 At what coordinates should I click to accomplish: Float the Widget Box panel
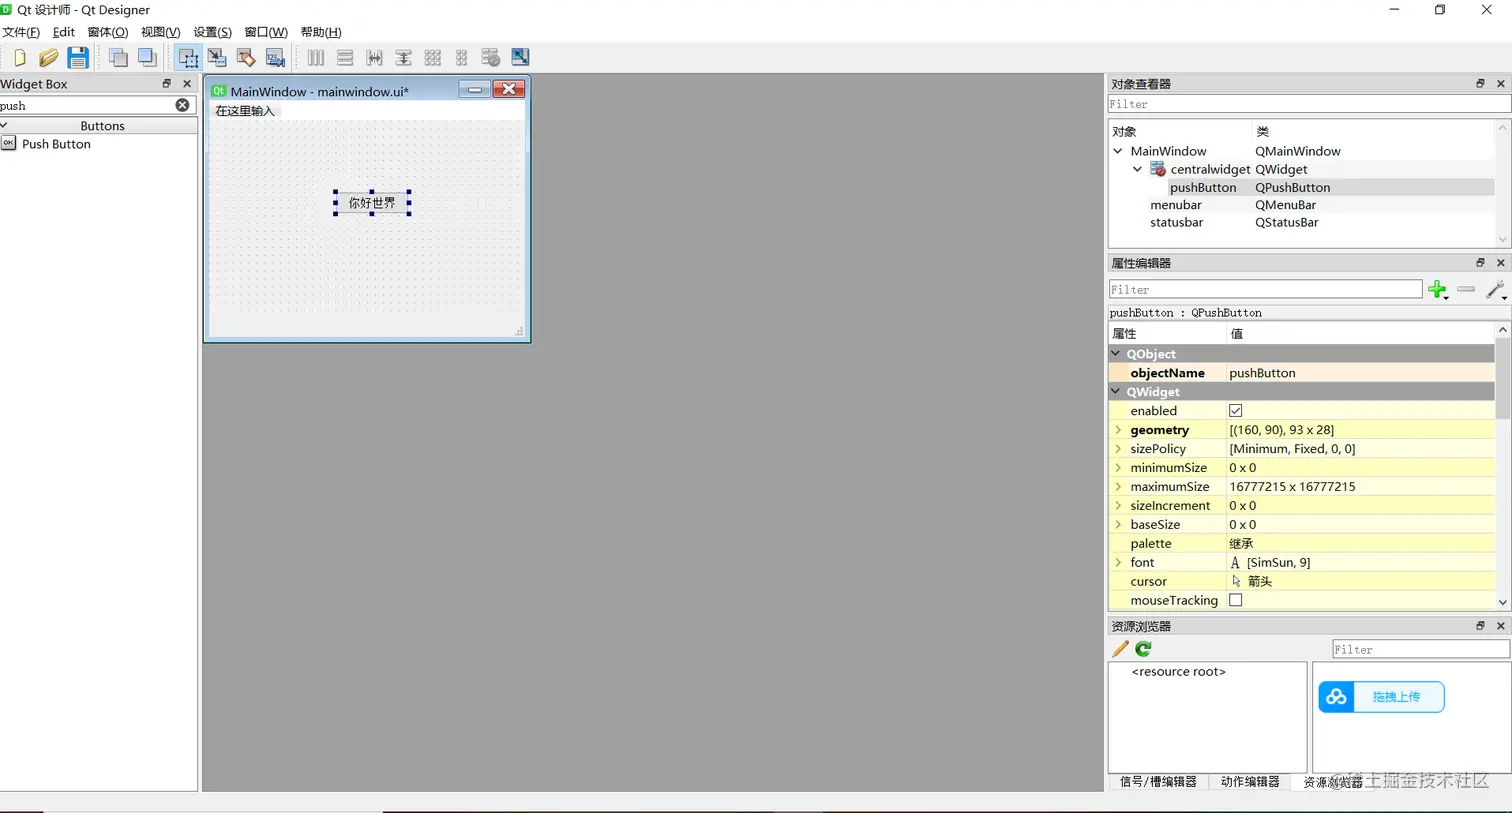(166, 84)
